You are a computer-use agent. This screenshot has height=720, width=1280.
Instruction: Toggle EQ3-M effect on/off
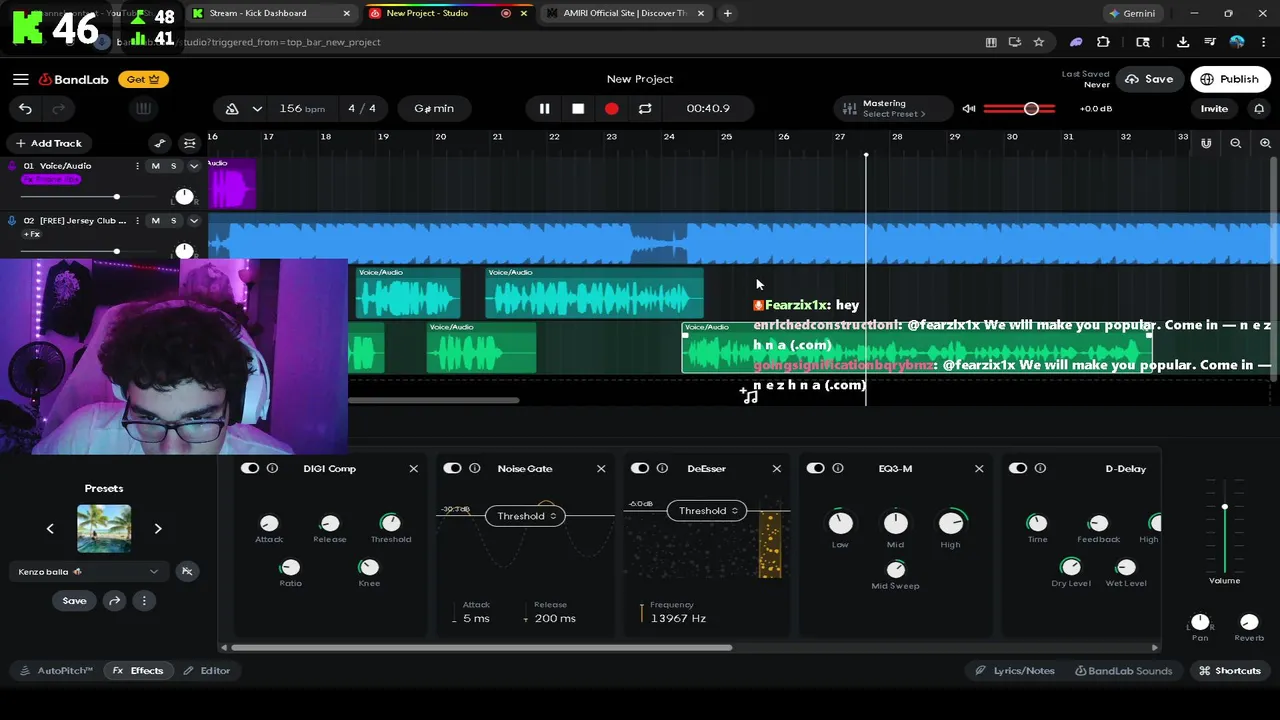pos(816,468)
